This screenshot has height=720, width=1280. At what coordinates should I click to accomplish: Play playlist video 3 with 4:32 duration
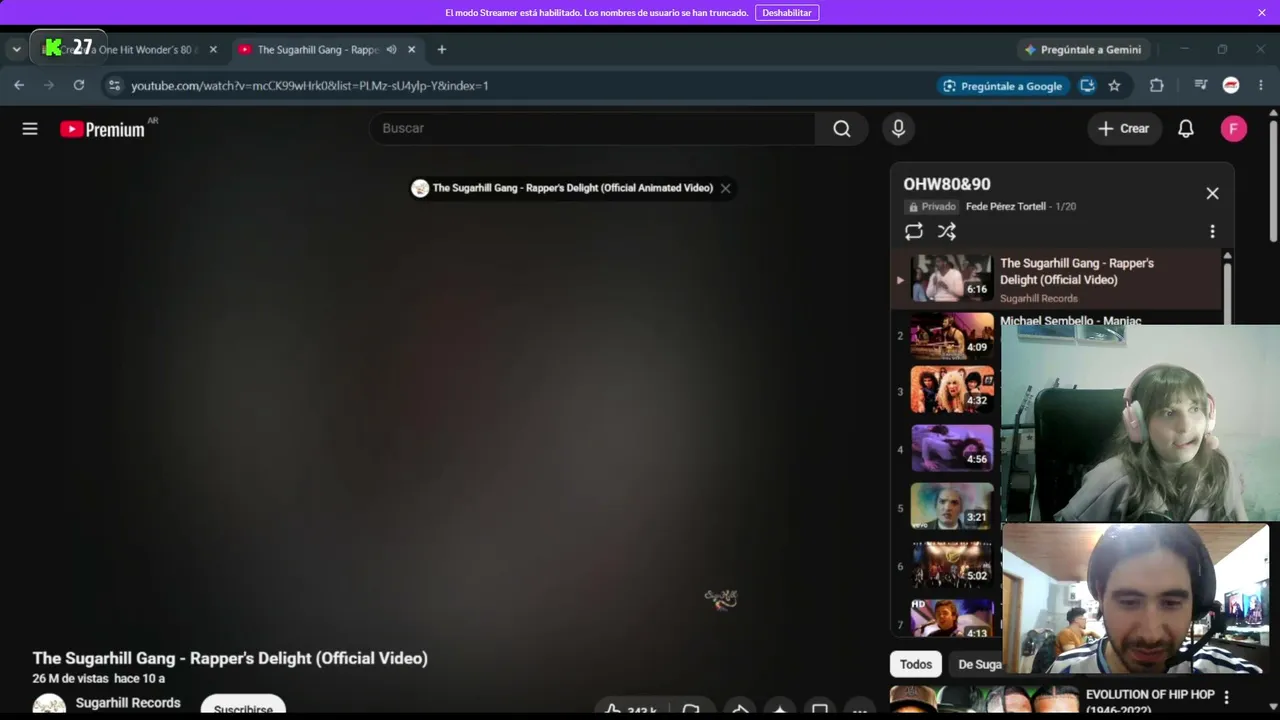coord(952,390)
